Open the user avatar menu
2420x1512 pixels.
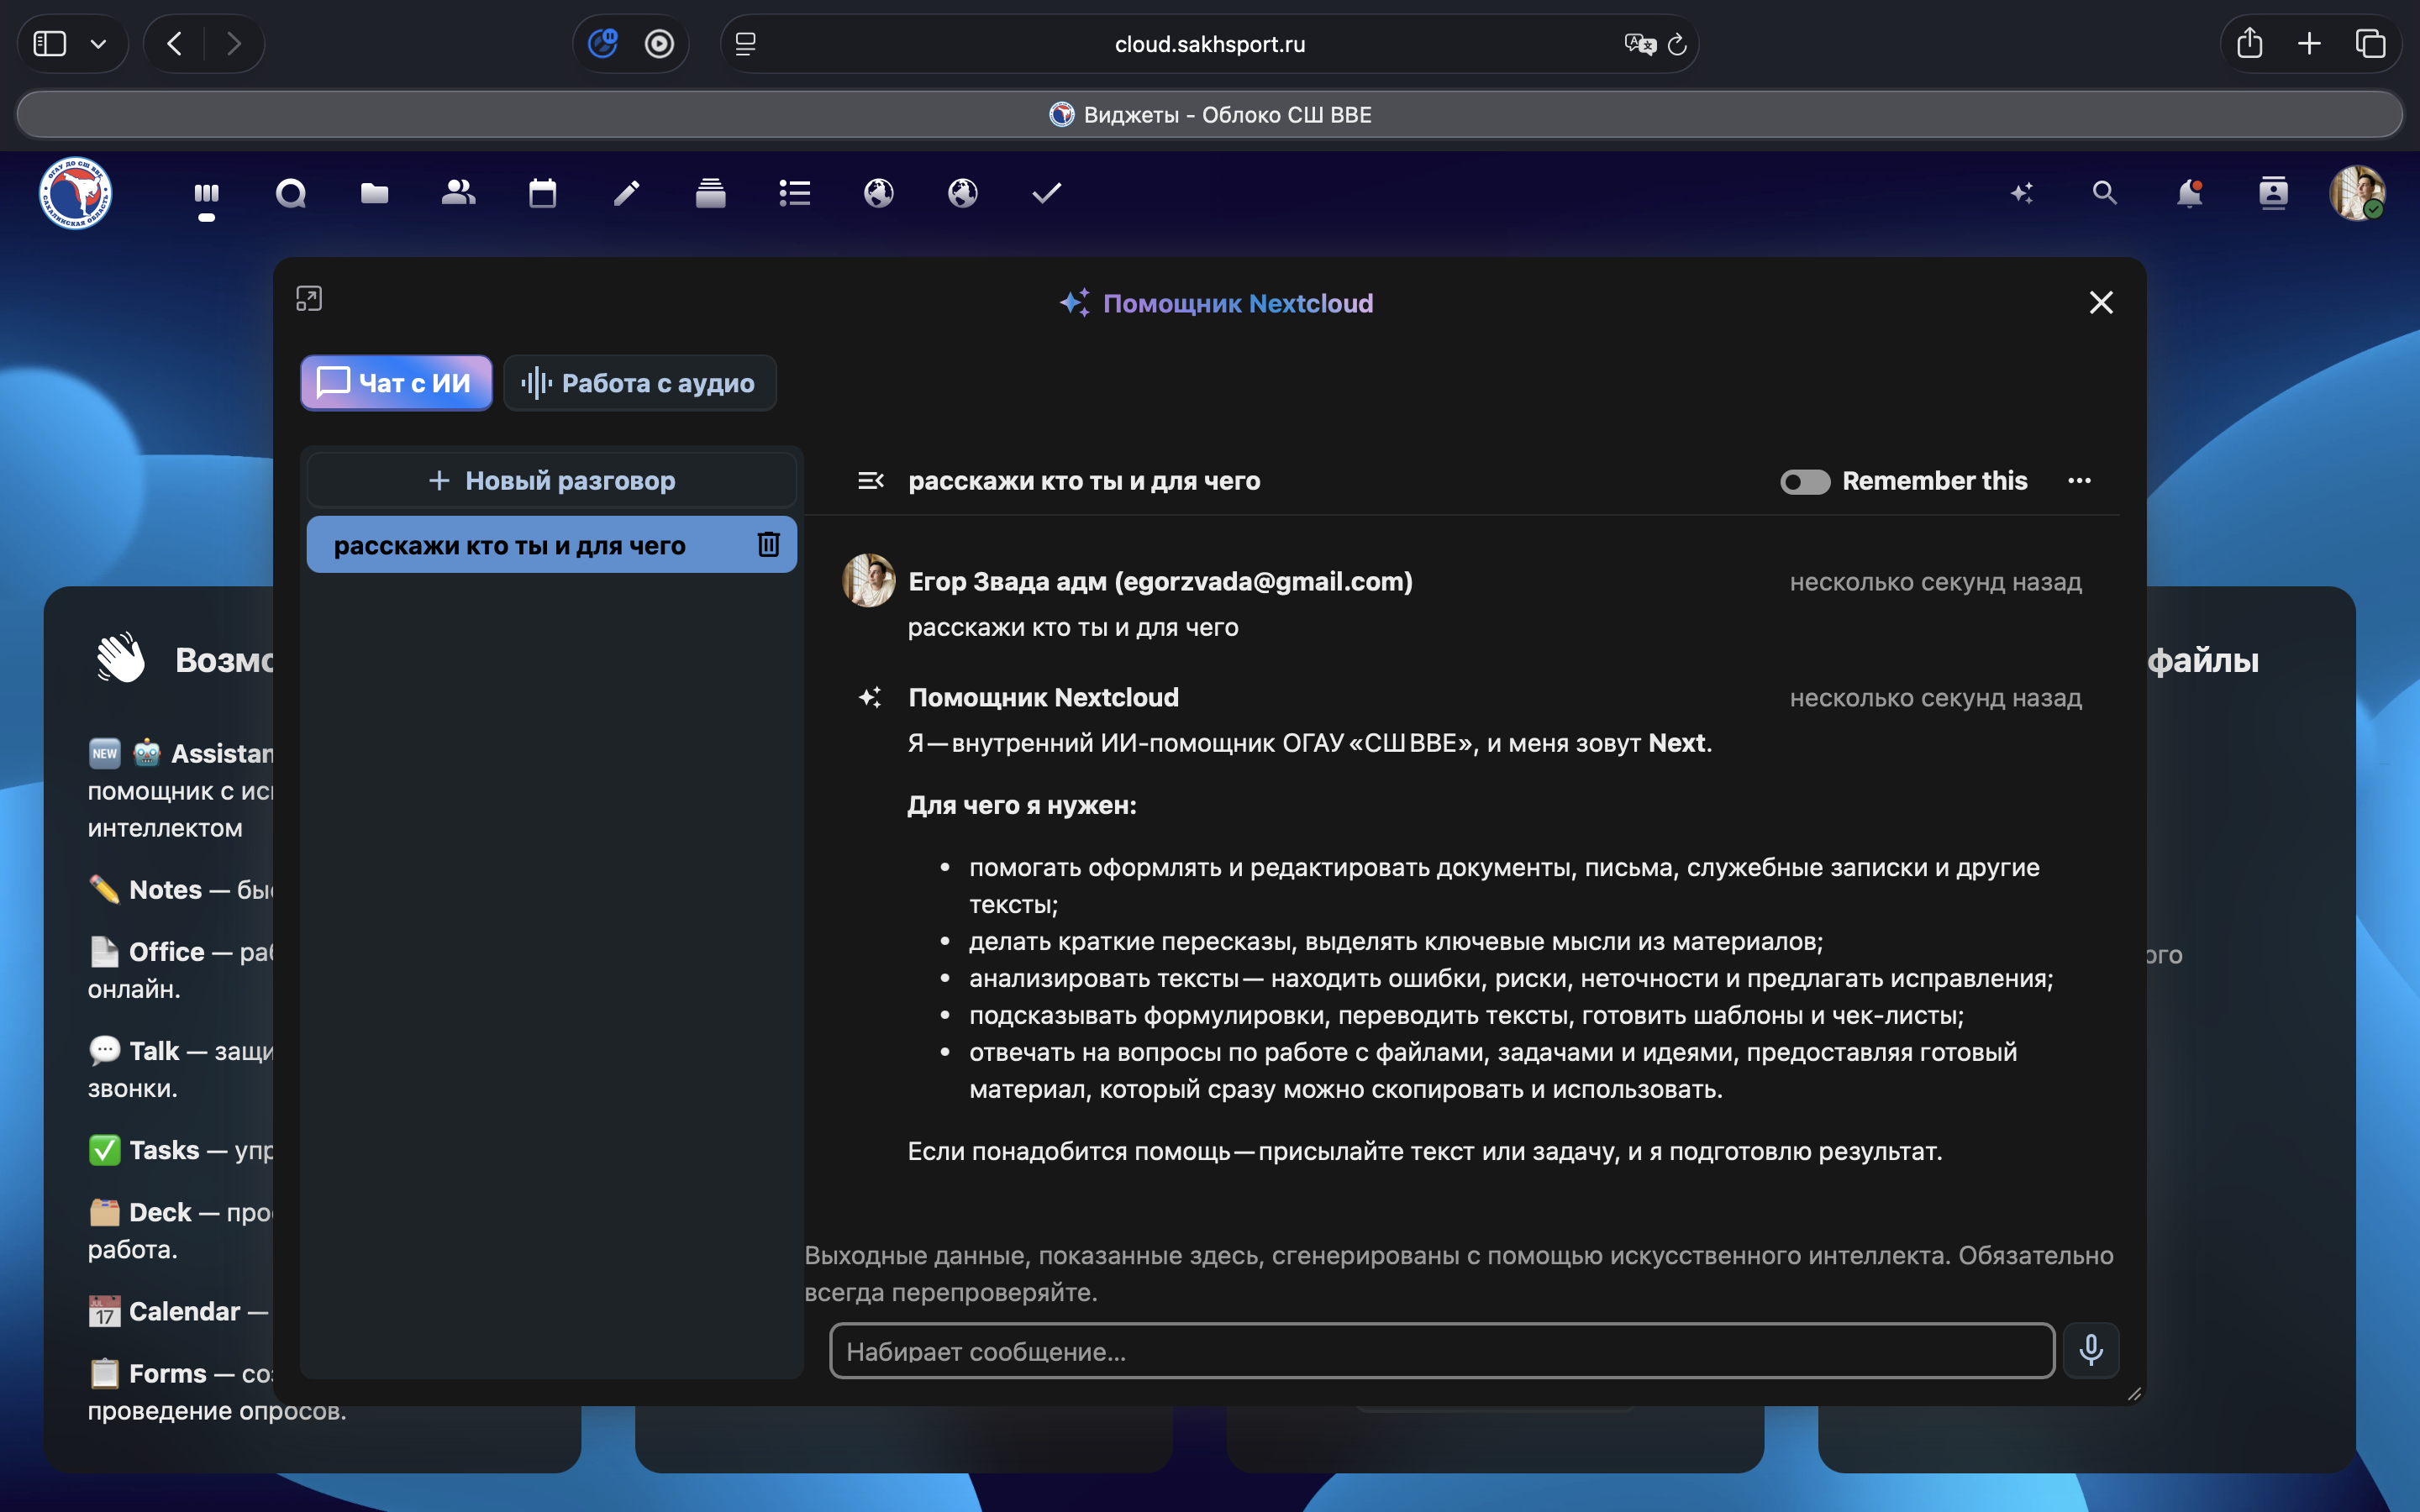tap(2357, 193)
